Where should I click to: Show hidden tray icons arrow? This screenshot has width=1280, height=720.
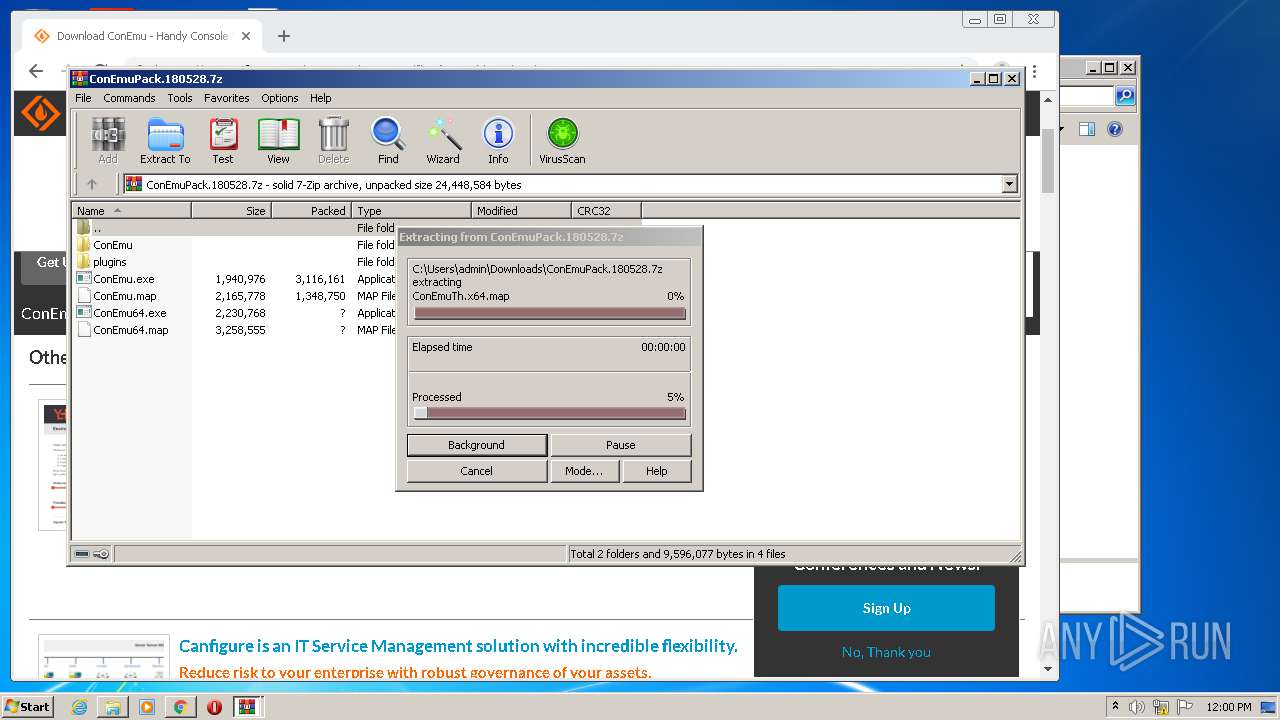pyautogui.click(x=1116, y=707)
